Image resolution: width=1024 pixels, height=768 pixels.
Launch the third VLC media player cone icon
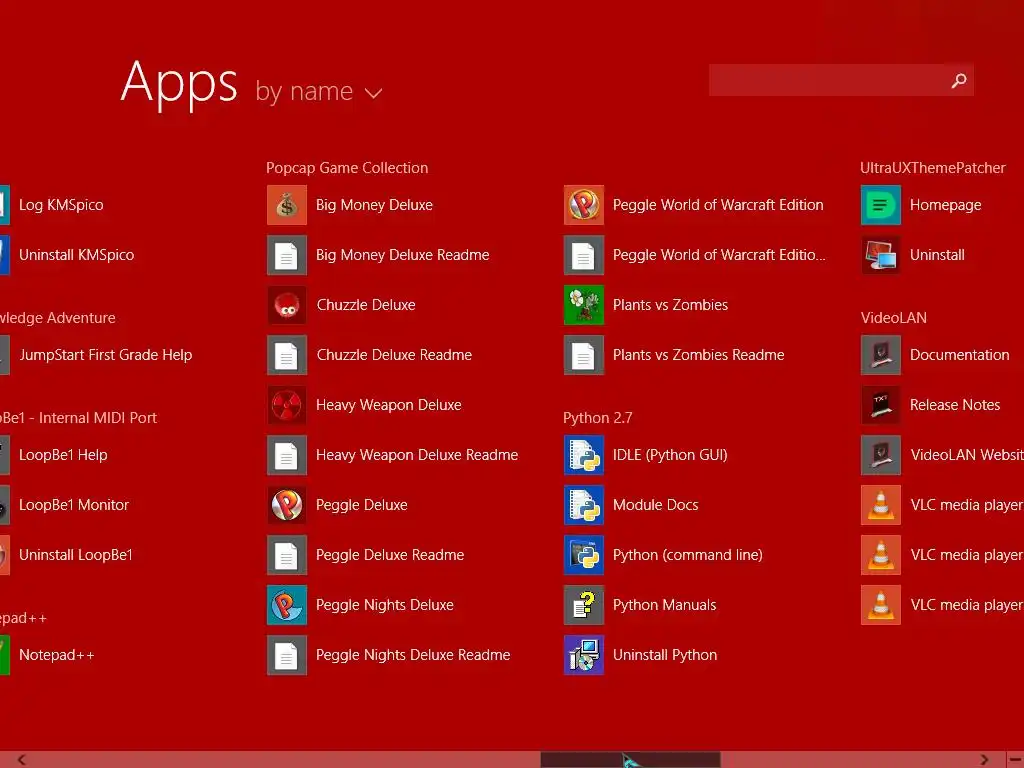881,605
